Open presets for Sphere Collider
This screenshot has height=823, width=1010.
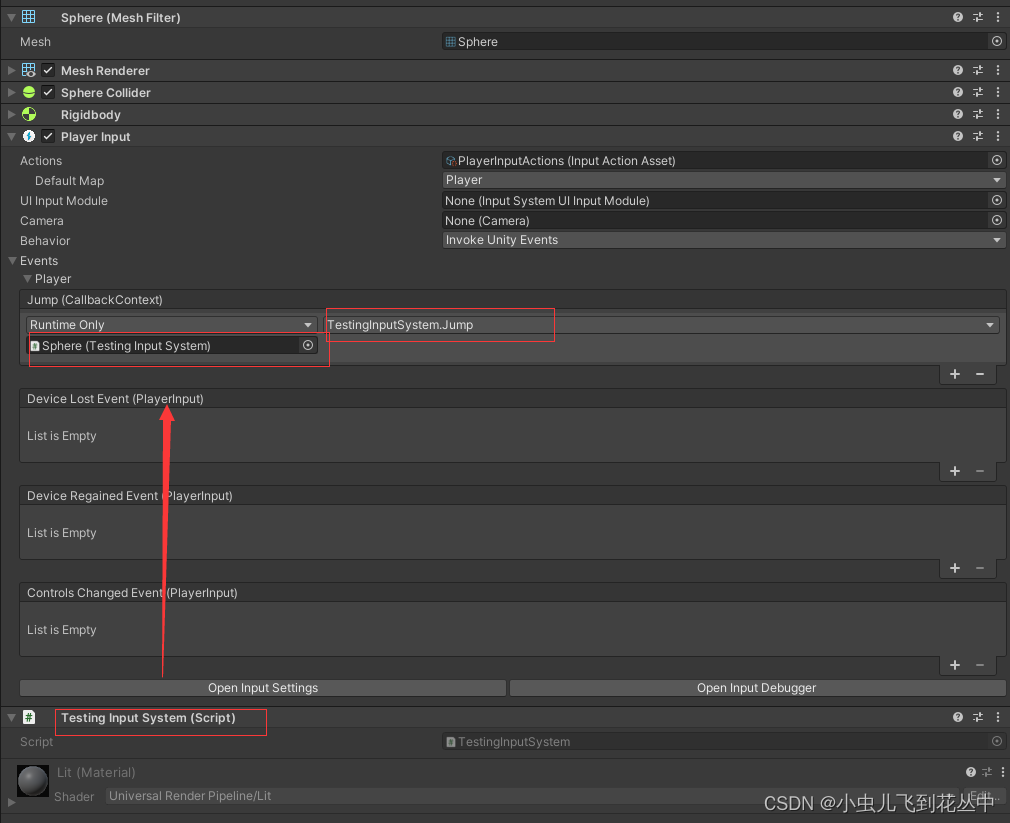point(978,92)
